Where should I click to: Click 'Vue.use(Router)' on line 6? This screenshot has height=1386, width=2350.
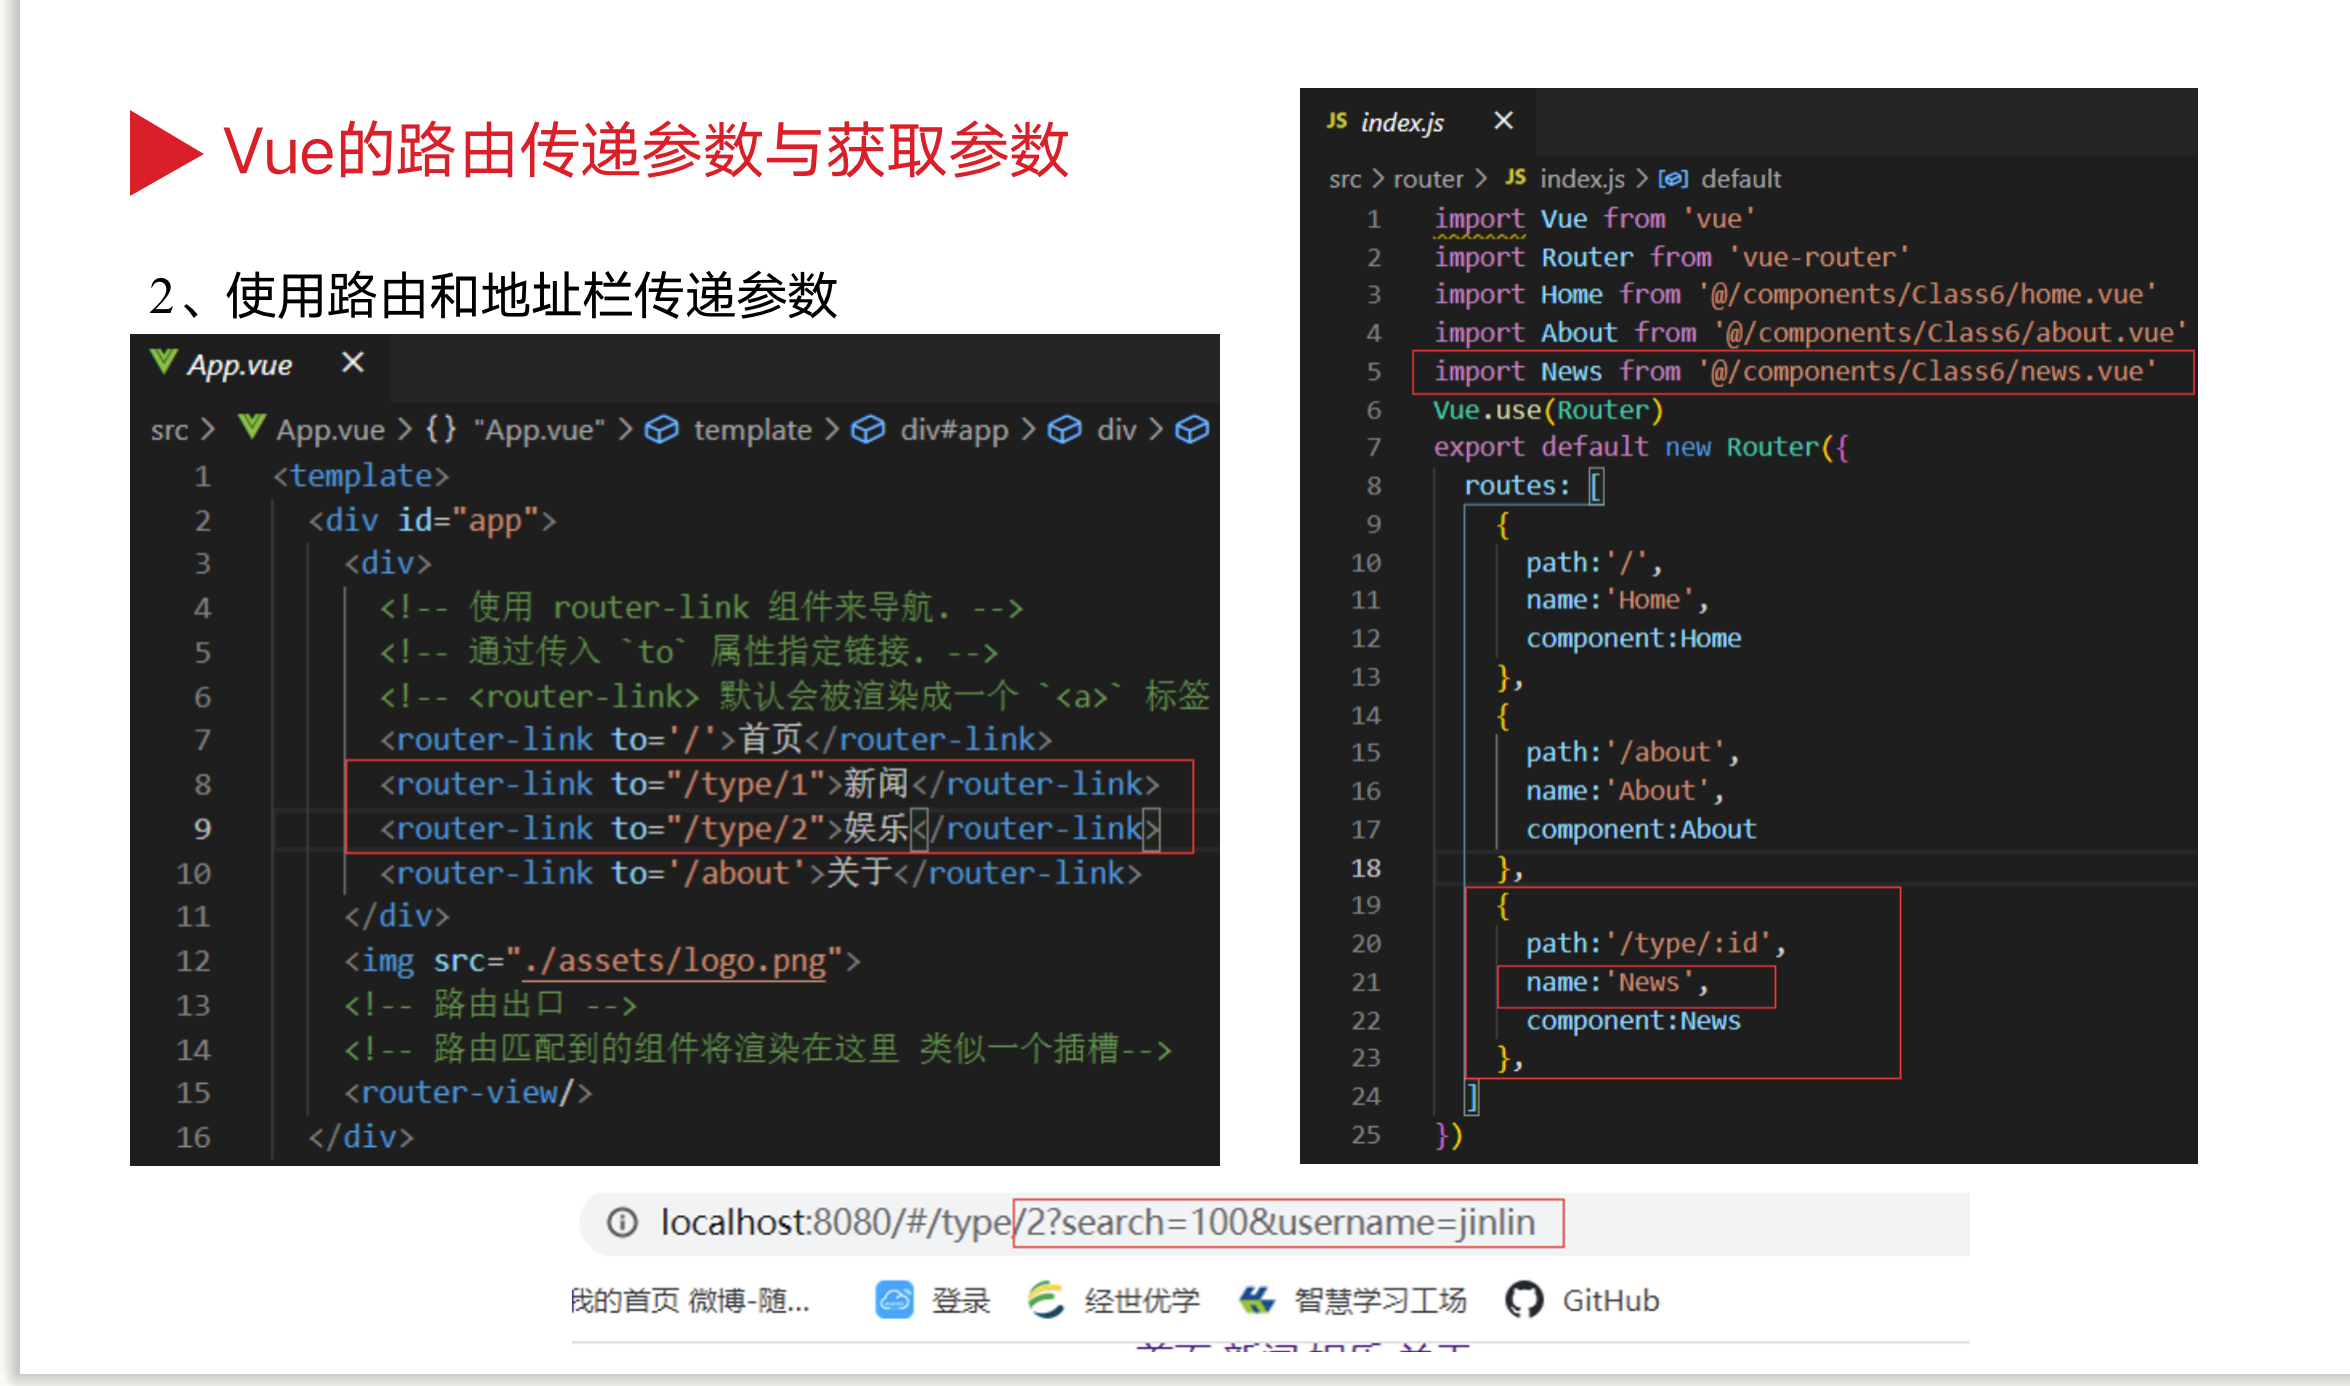pos(1548,410)
